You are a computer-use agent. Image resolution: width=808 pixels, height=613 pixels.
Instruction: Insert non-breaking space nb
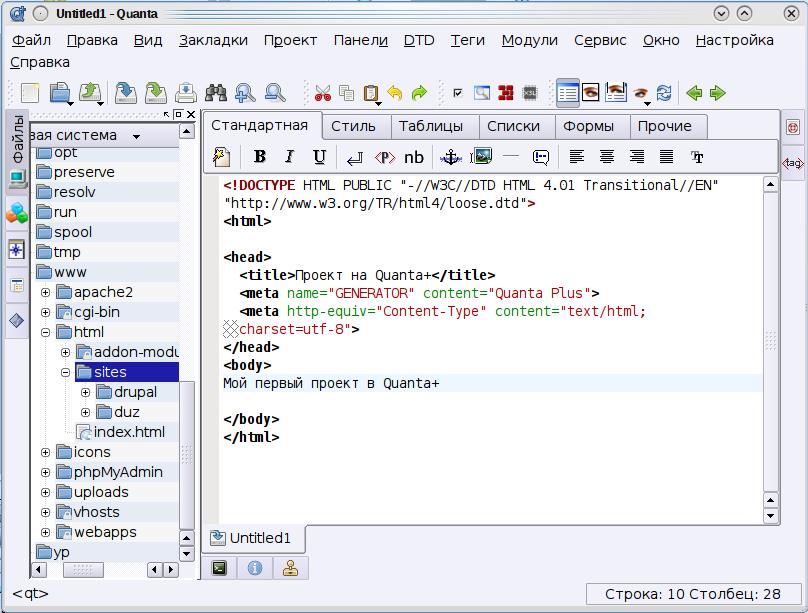[x=414, y=157]
